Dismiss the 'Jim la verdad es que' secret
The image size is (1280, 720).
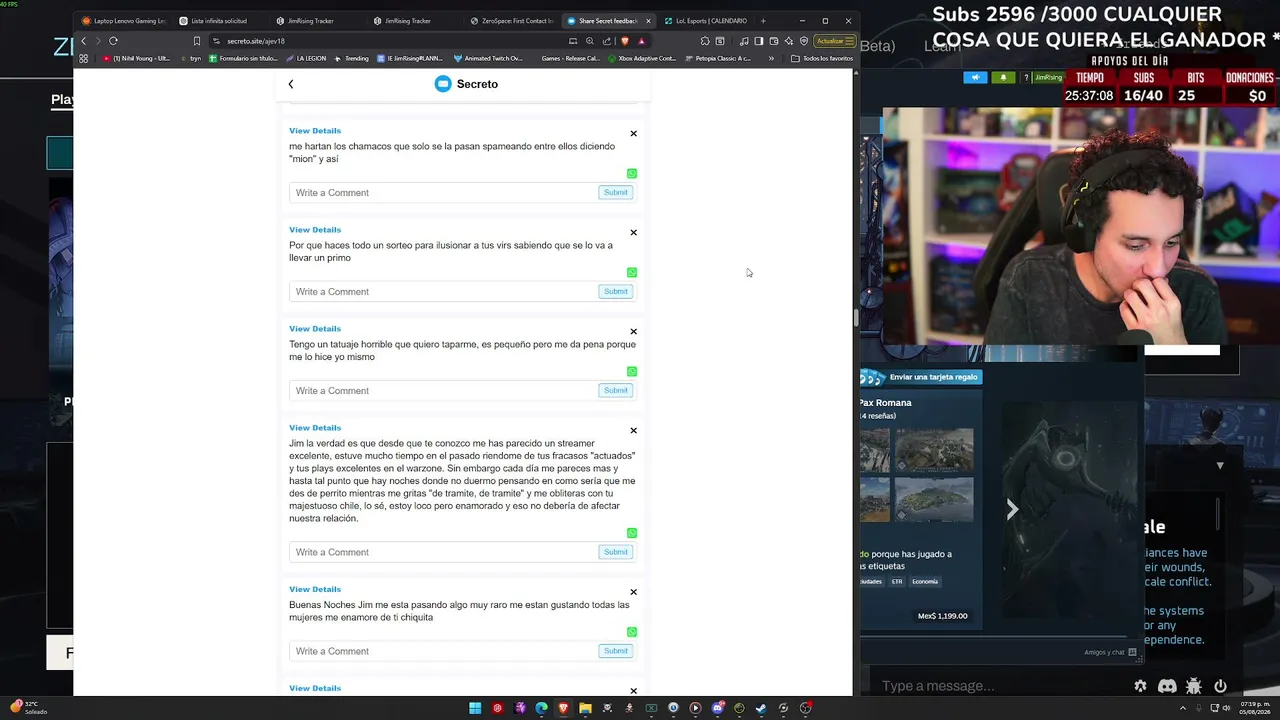click(633, 430)
